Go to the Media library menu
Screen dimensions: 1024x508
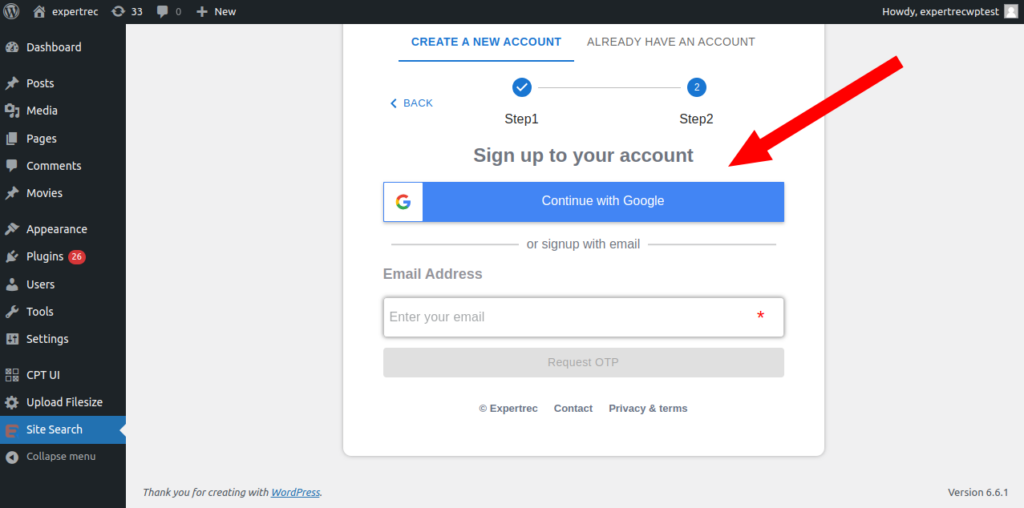coord(42,111)
